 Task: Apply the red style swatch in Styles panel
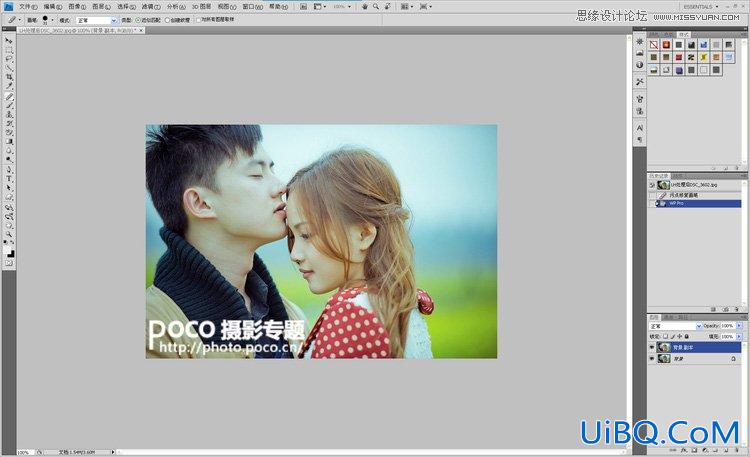(x=679, y=57)
